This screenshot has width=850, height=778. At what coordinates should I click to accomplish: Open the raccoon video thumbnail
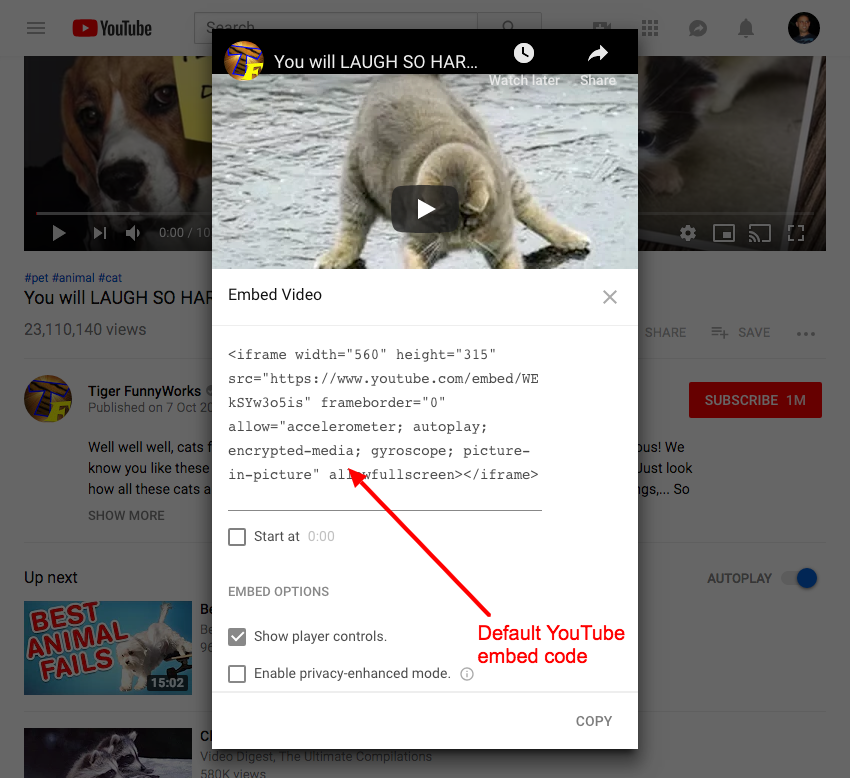pos(108,753)
